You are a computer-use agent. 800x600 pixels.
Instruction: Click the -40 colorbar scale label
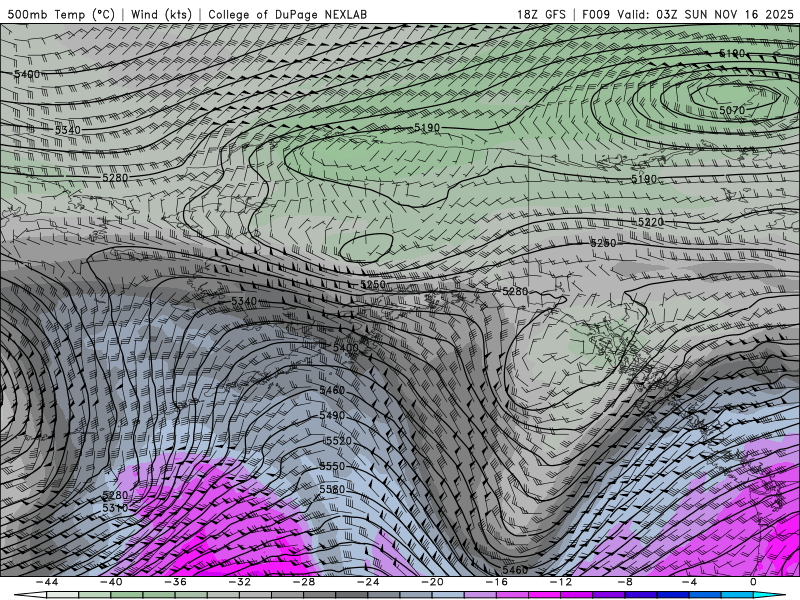pyautogui.click(x=111, y=582)
